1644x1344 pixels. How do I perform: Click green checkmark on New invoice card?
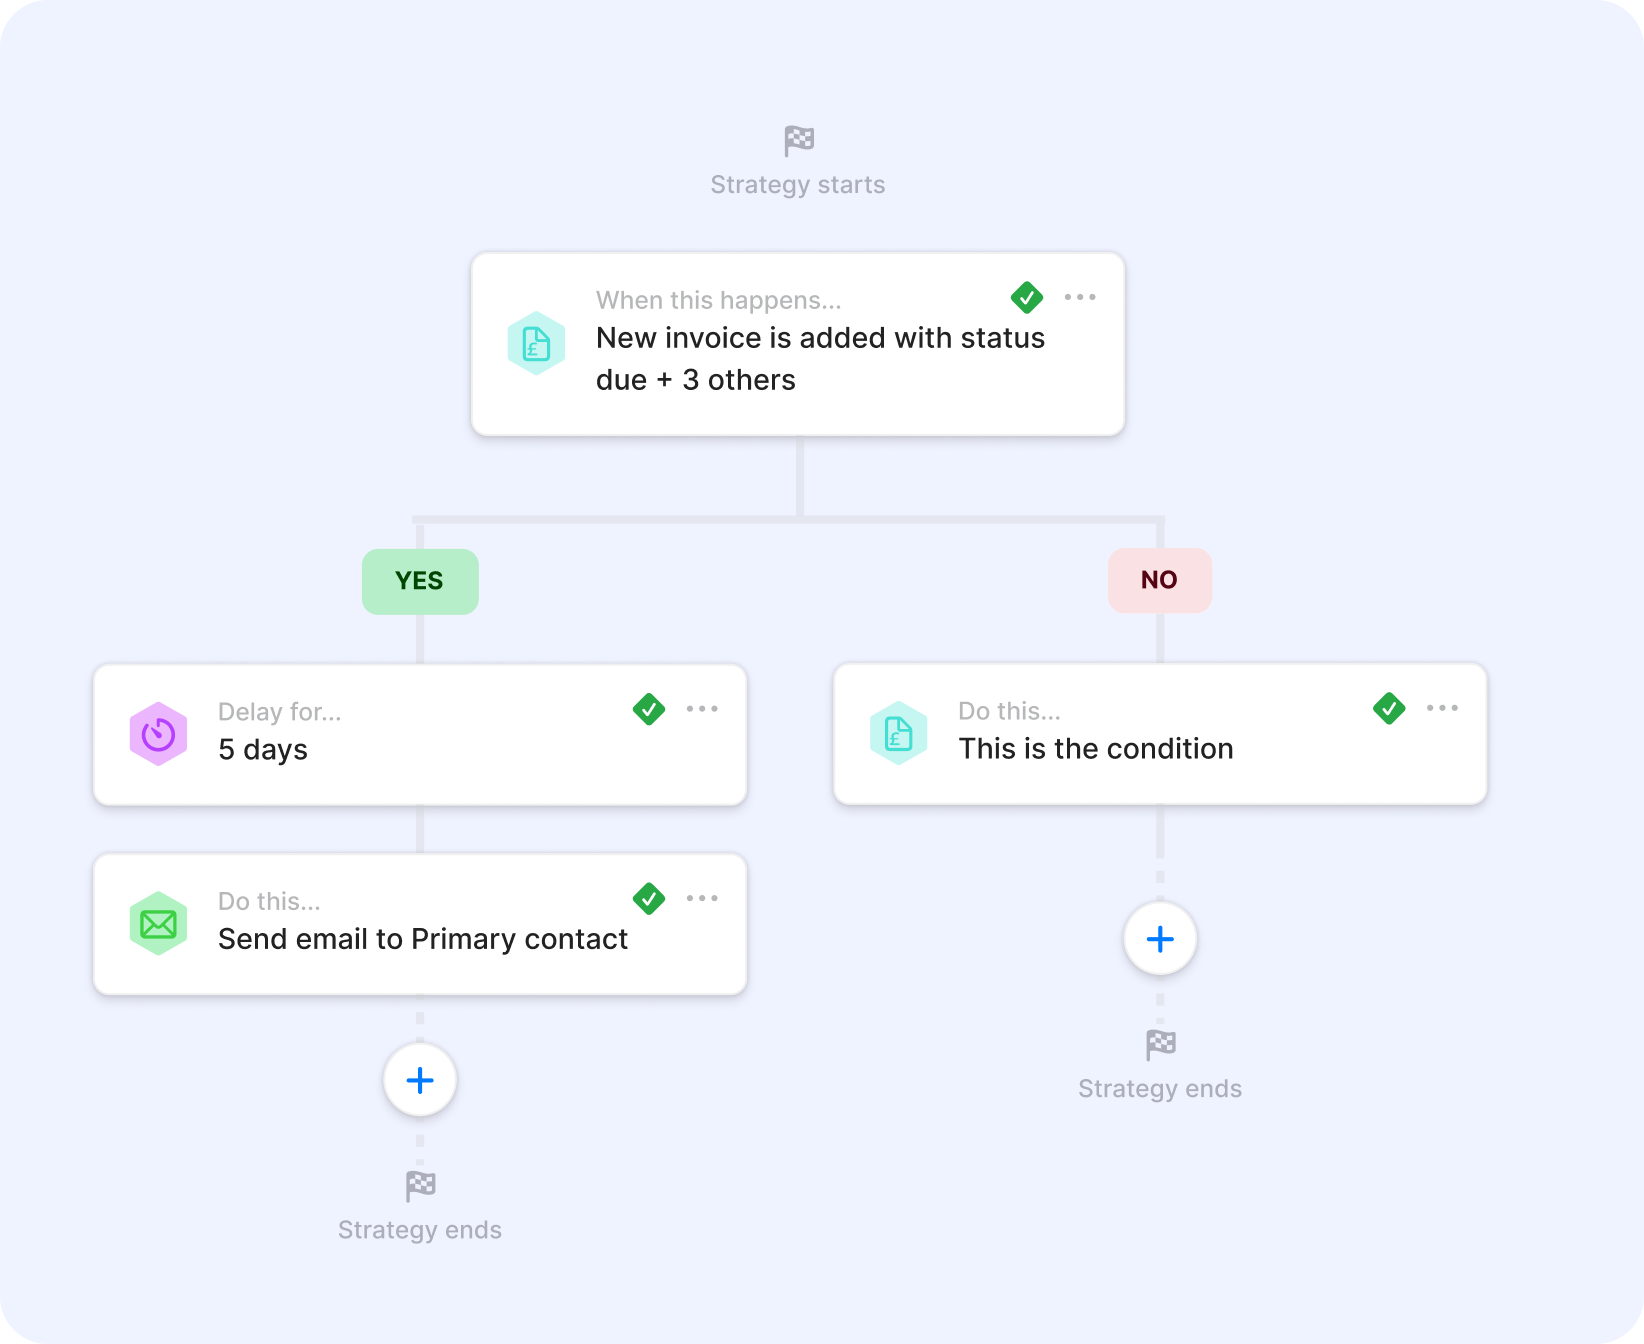(x=1027, y=297)
